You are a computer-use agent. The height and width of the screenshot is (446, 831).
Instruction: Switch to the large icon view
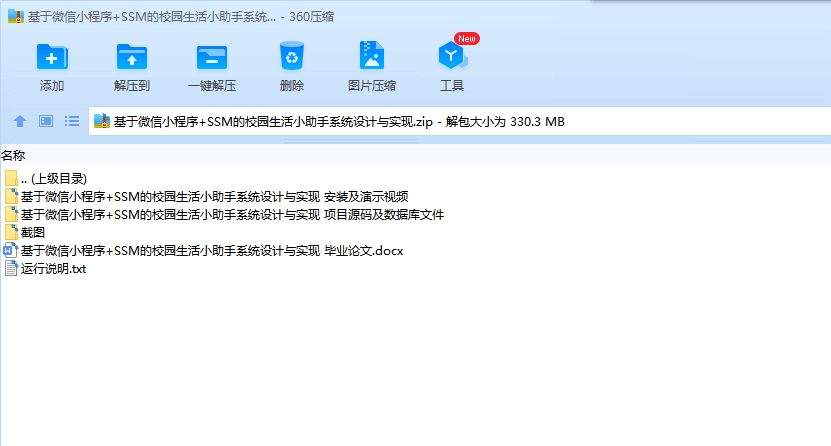pyautogui.click(x=46, y=121)
